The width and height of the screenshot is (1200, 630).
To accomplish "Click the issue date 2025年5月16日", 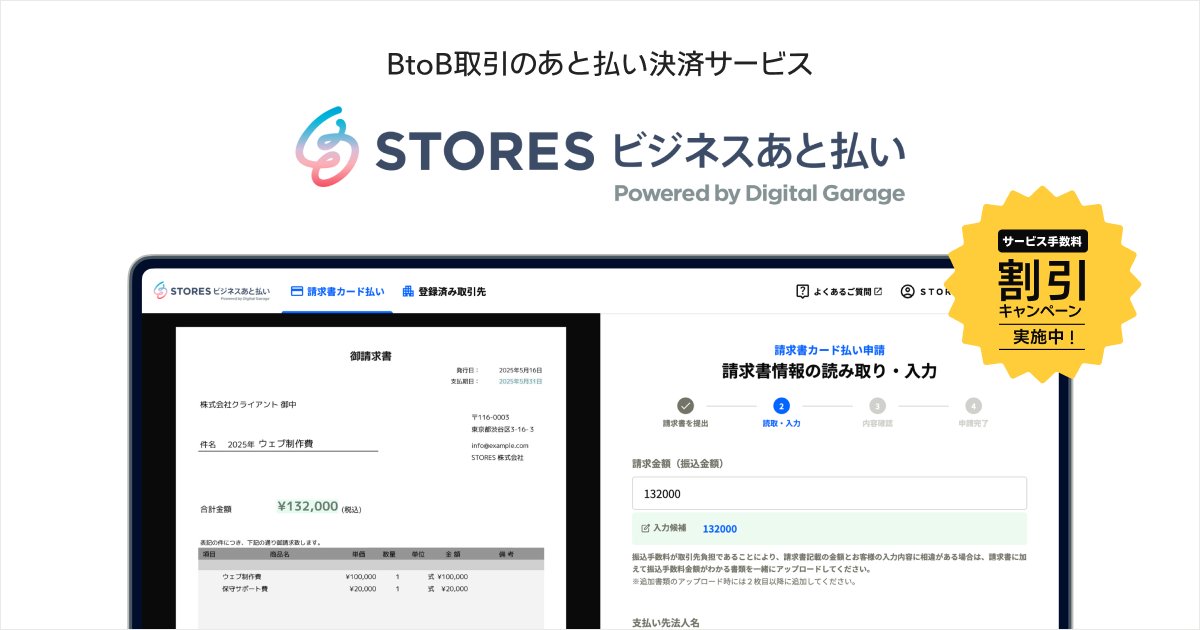I will (520, 369).
